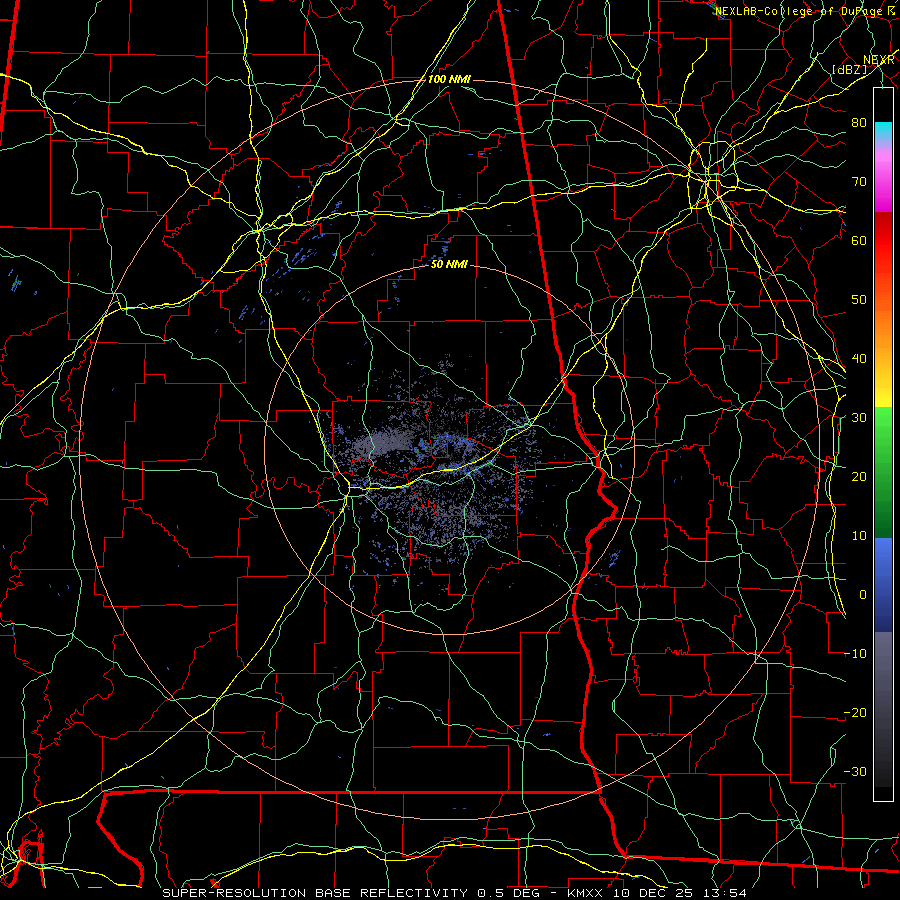Click the KMXX radar station identifier

(587, 893)
